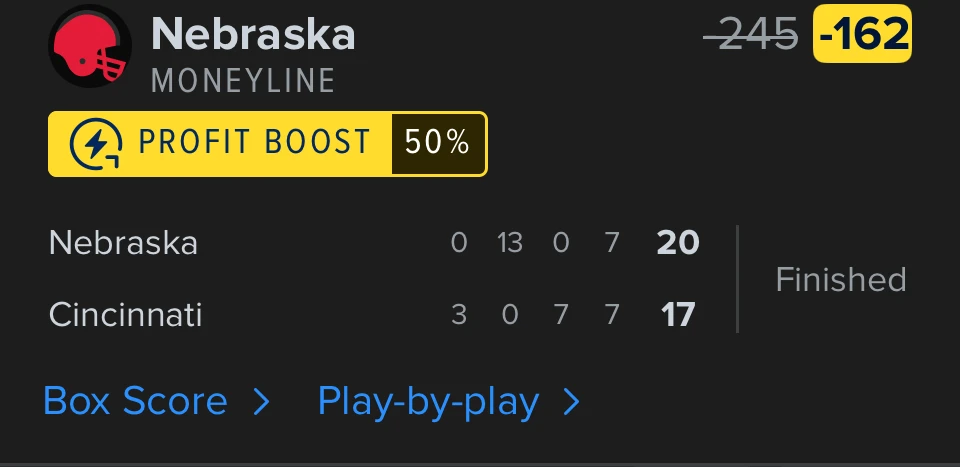This screenshot has height=467, width=960.
Task: Click the Cincinnati row in scoreboard
Action: 372,315
